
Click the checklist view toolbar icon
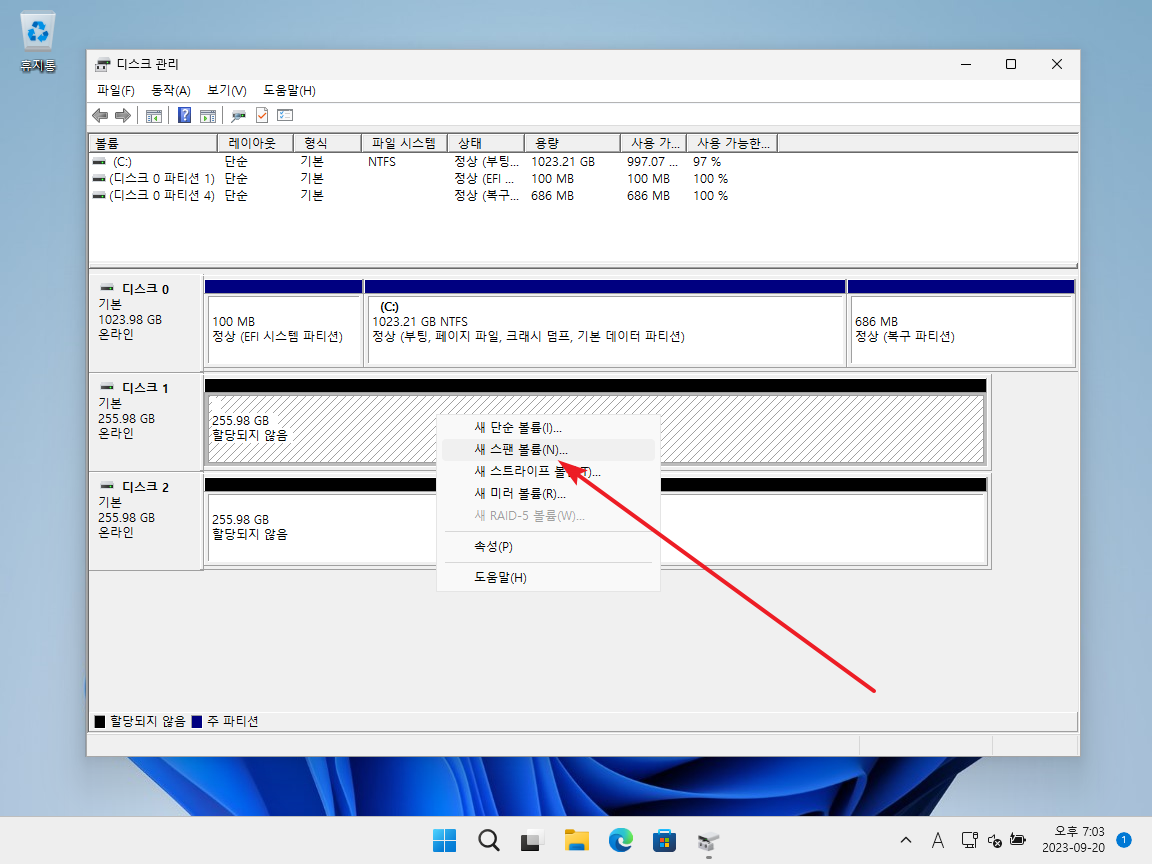(285, 115)
